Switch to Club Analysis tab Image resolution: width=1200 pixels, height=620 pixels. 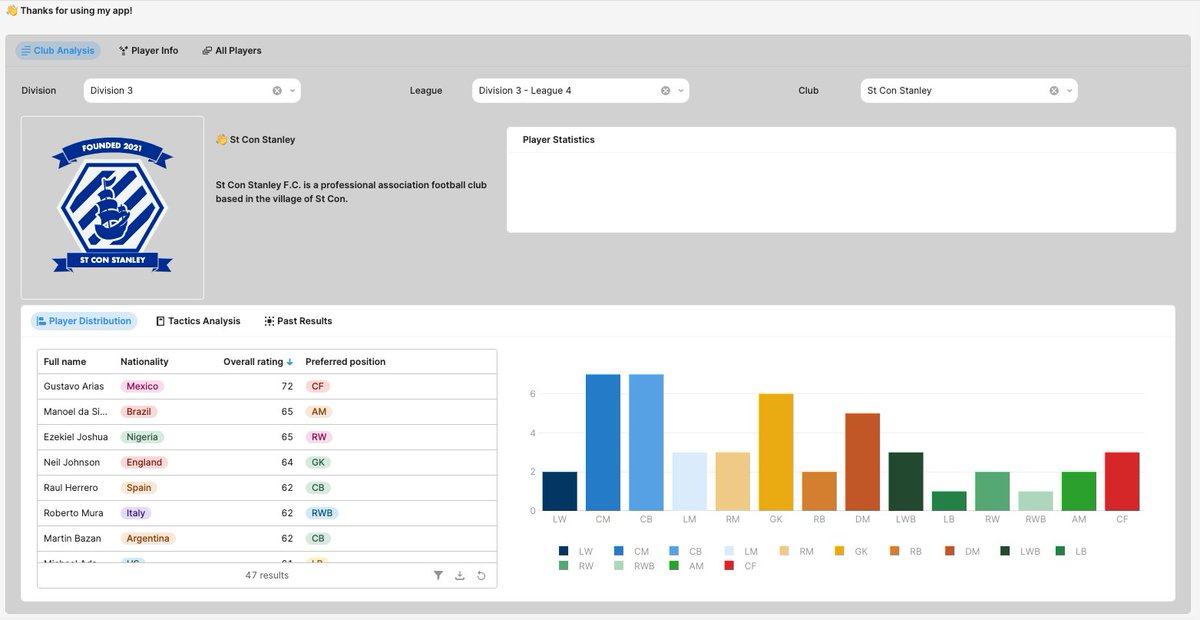point(58,50)
